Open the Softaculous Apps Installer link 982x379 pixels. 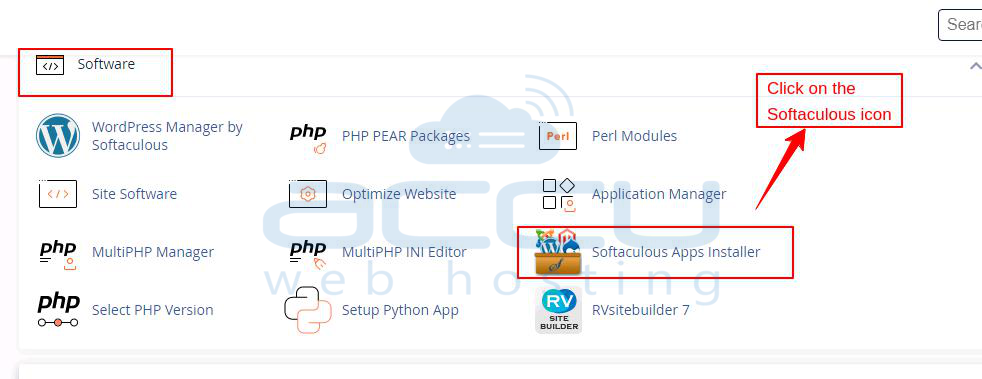676,252
